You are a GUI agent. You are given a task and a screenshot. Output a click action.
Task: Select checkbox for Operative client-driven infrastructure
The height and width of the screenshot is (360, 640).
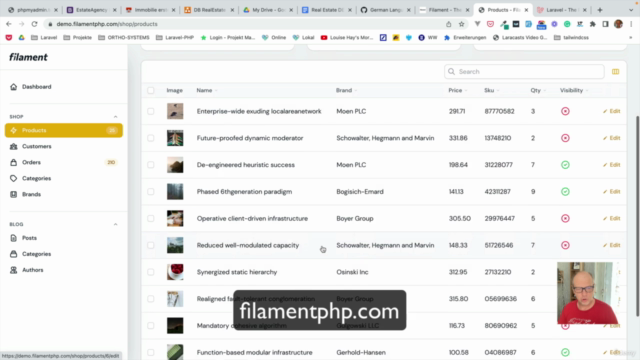pyautogui.click(x=151, y=218)
